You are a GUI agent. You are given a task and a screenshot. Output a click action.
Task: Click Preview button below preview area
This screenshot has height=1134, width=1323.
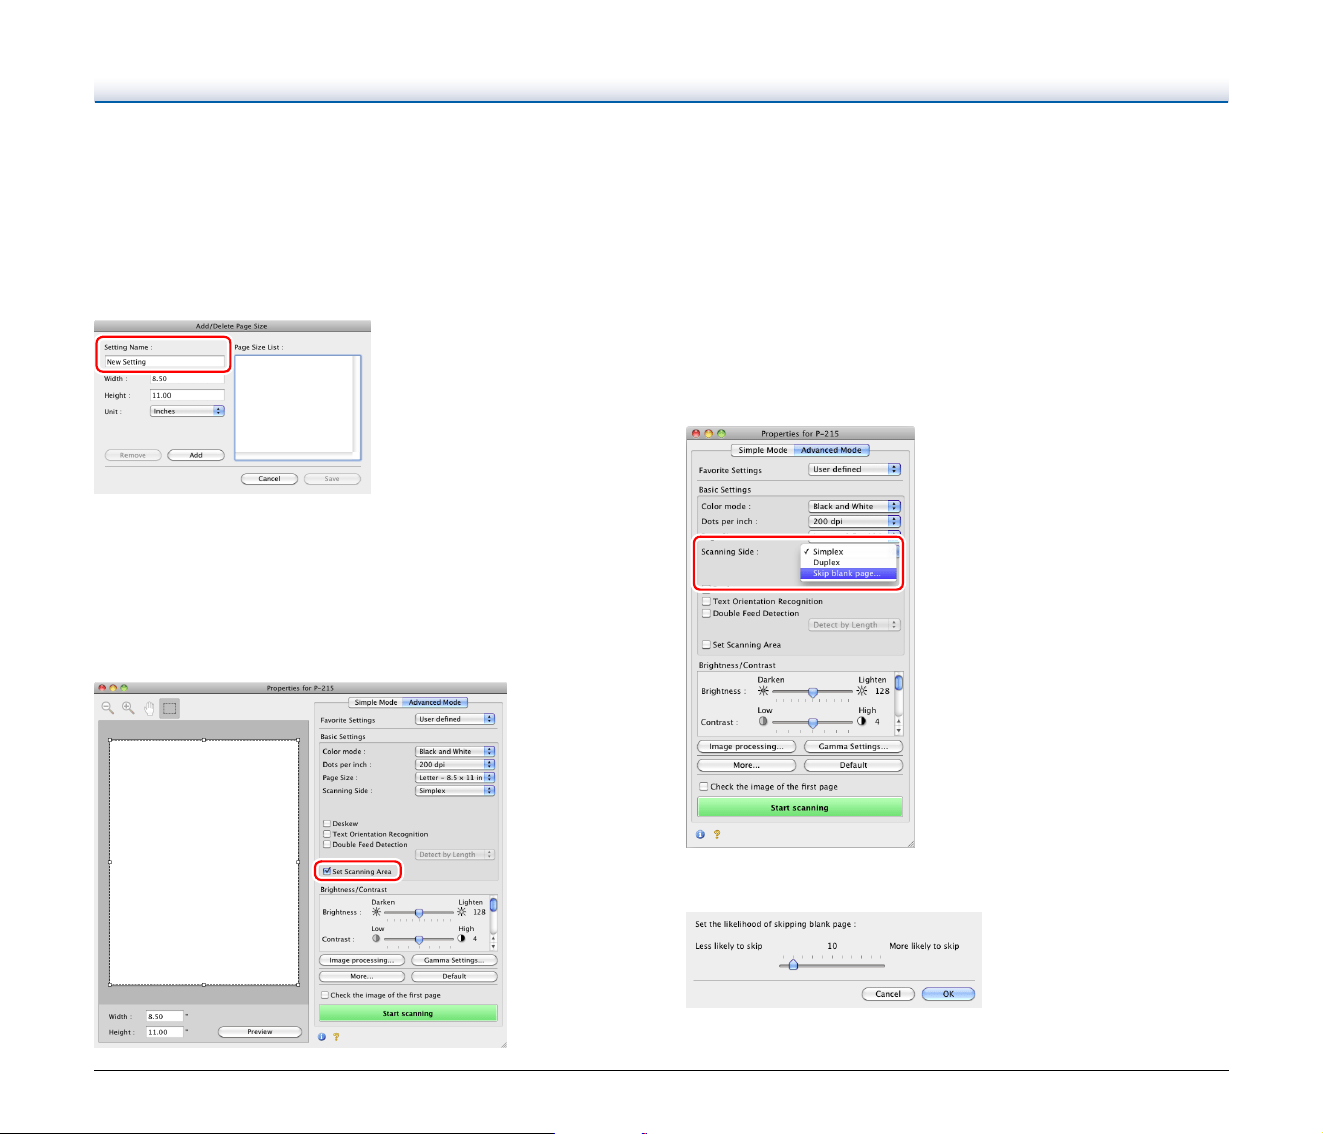pyautogui.click(x=260, y=1032)
